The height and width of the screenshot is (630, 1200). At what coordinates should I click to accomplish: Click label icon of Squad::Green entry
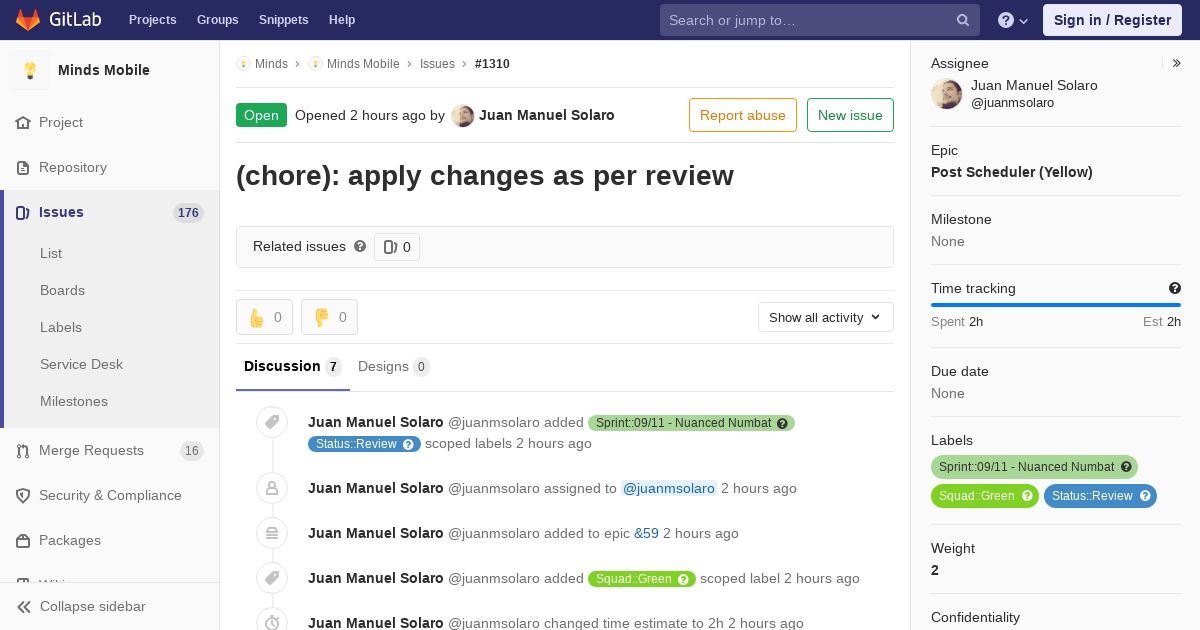[272, 578]
